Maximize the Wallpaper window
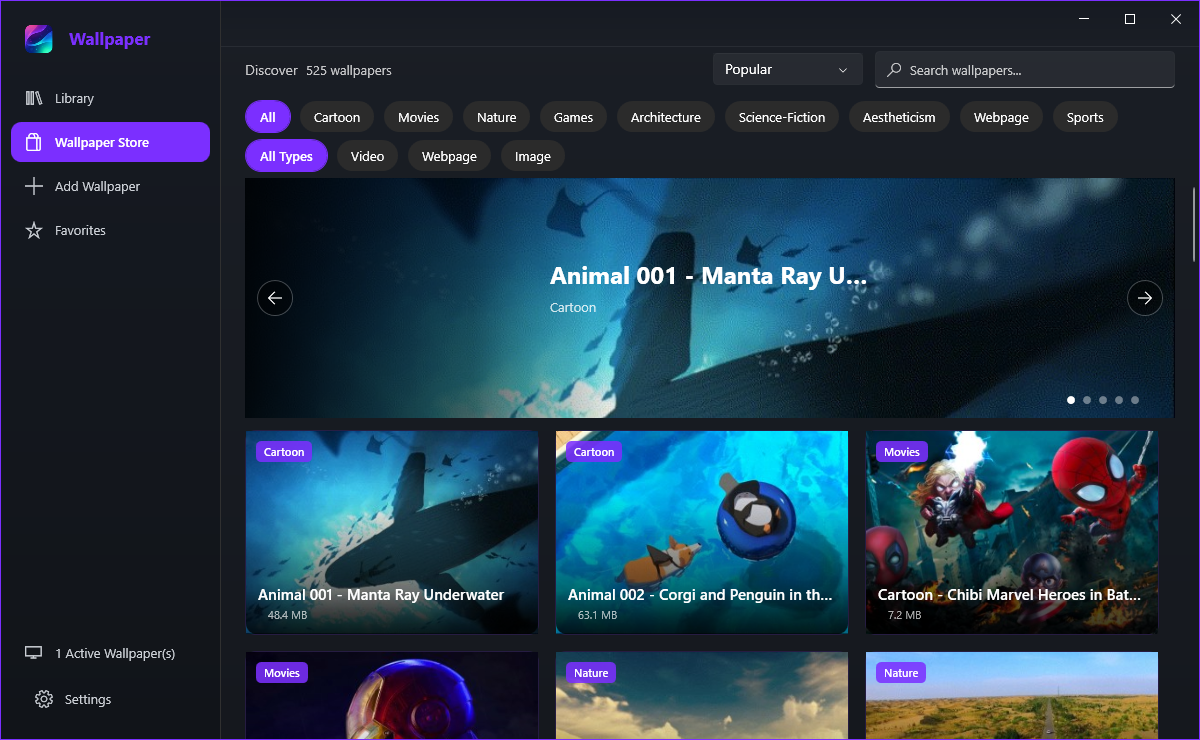 [x=1130, y=18]
